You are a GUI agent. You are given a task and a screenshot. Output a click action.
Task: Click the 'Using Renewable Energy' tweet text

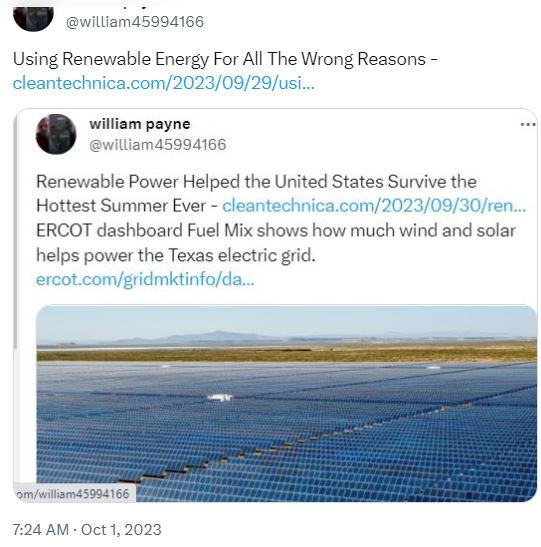[225, 59]
